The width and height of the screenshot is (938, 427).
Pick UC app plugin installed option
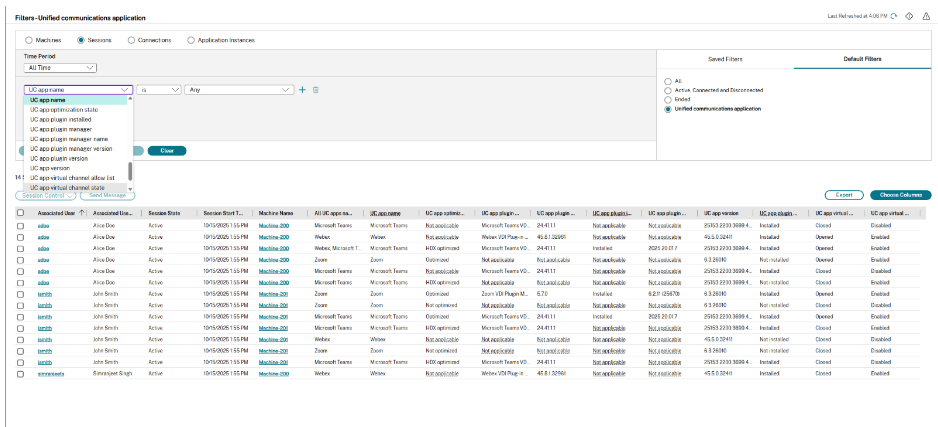(x=75, y=120)
